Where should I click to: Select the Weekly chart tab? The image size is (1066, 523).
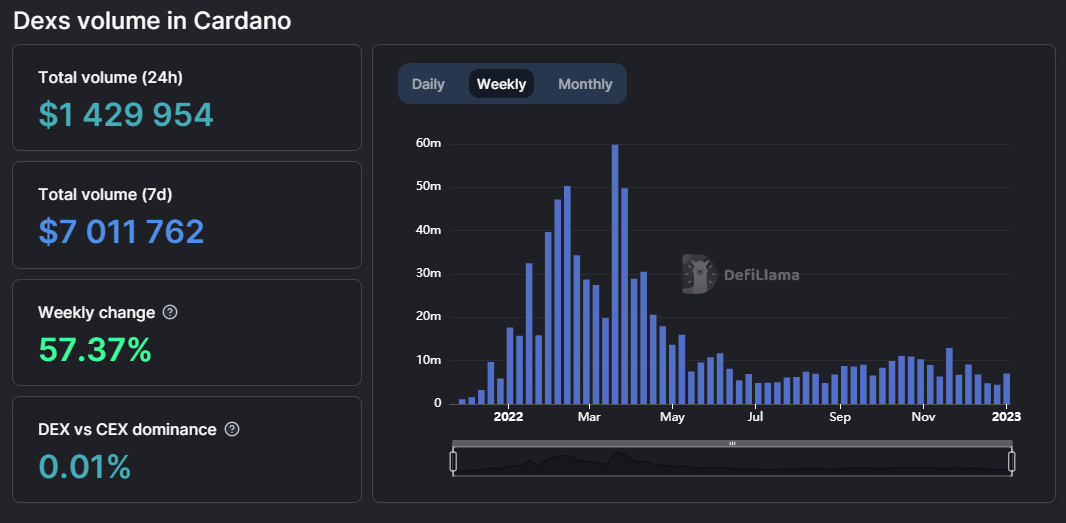[x=501, y=84]
